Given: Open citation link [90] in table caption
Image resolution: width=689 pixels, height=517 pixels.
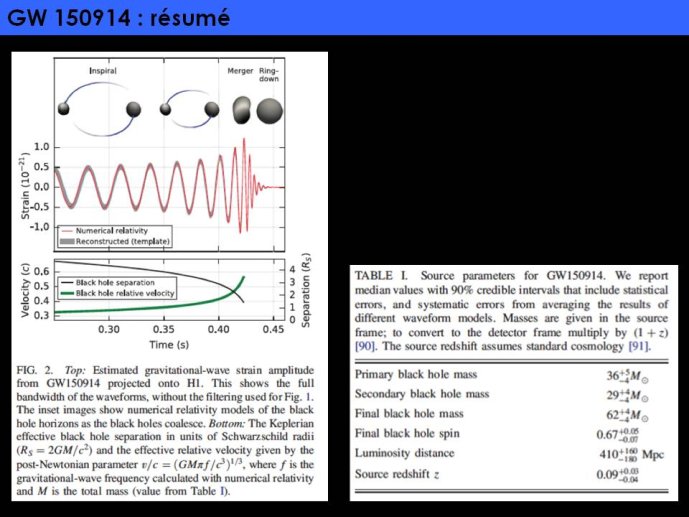Looking at the screenshot, I should tap(365, 347).
